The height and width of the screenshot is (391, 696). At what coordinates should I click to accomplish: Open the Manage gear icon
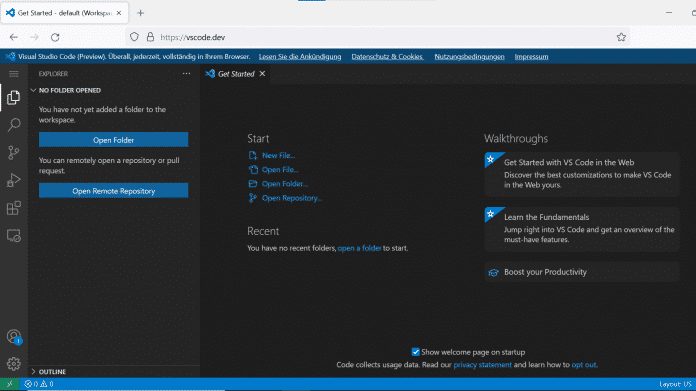pos(13,364)
